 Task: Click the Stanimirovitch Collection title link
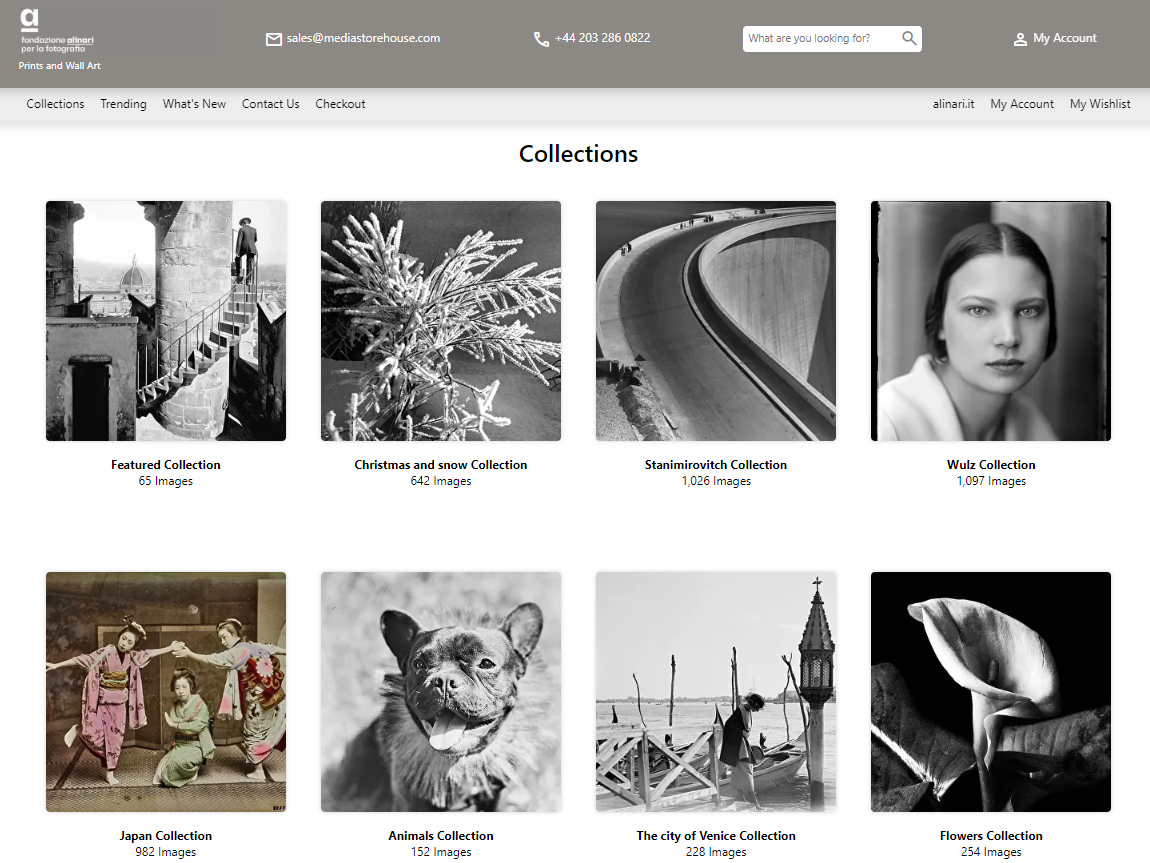715,465
